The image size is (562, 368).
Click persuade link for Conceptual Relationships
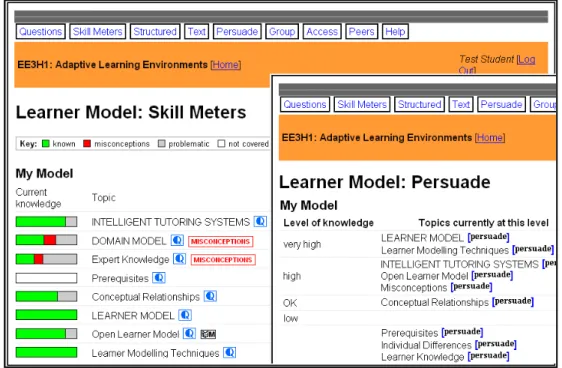coord(513,301)
